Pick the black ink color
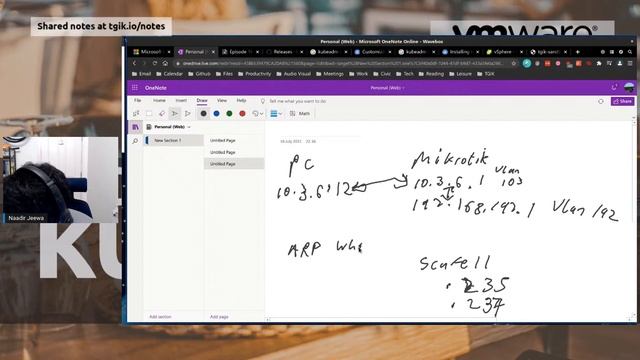 [x=203, y=113]
